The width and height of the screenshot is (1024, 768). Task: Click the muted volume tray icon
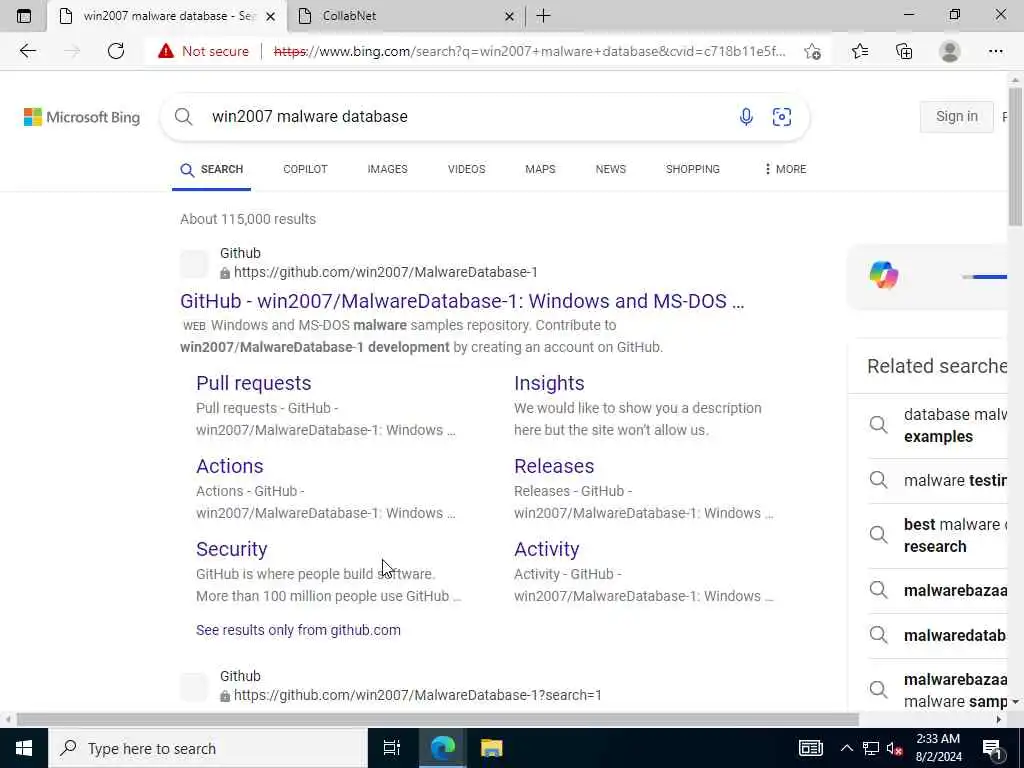click(x=894, y=749)
